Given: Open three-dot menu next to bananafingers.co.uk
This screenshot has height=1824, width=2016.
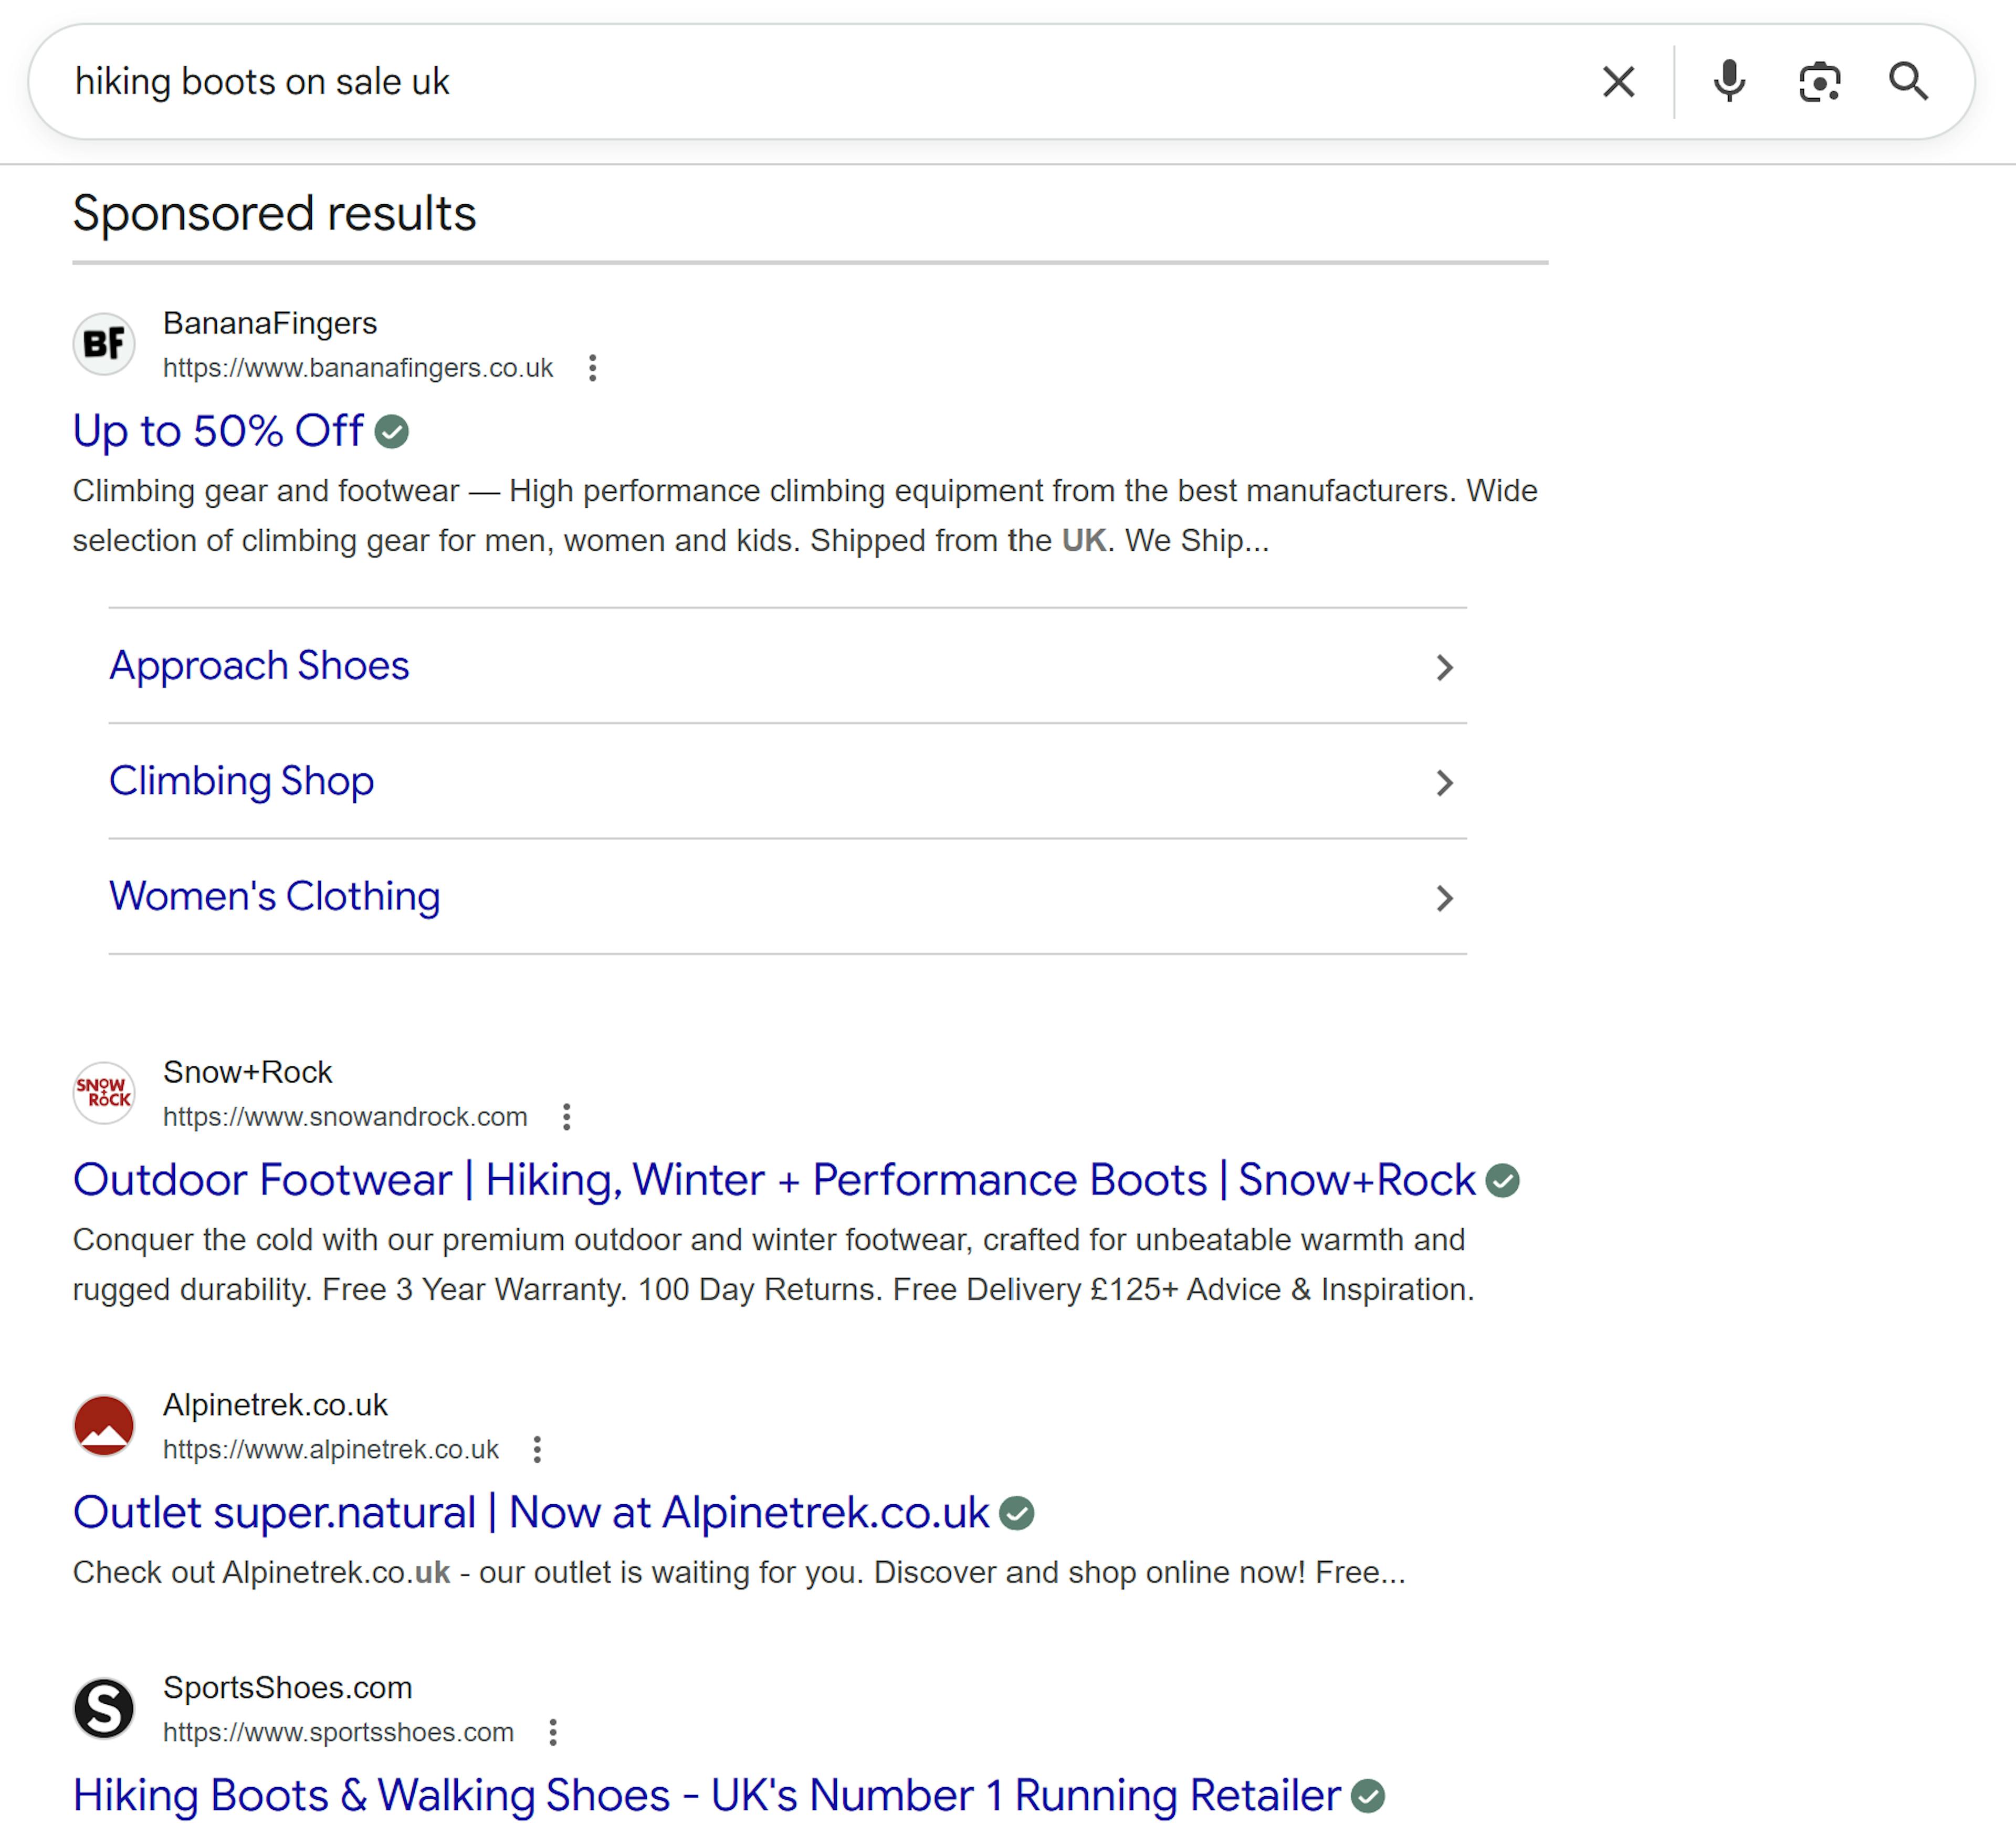Looking at the screenshot, I should click(593, 368).
